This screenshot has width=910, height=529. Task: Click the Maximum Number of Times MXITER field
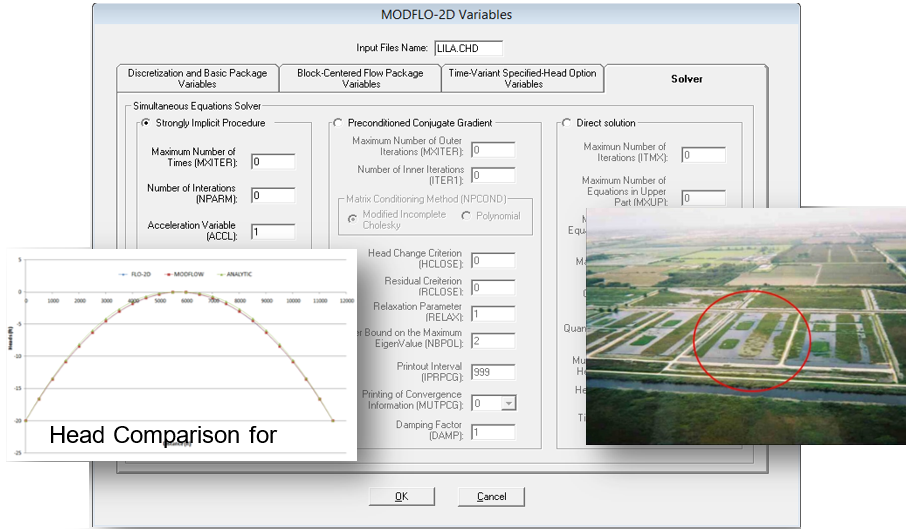(272, 161)
